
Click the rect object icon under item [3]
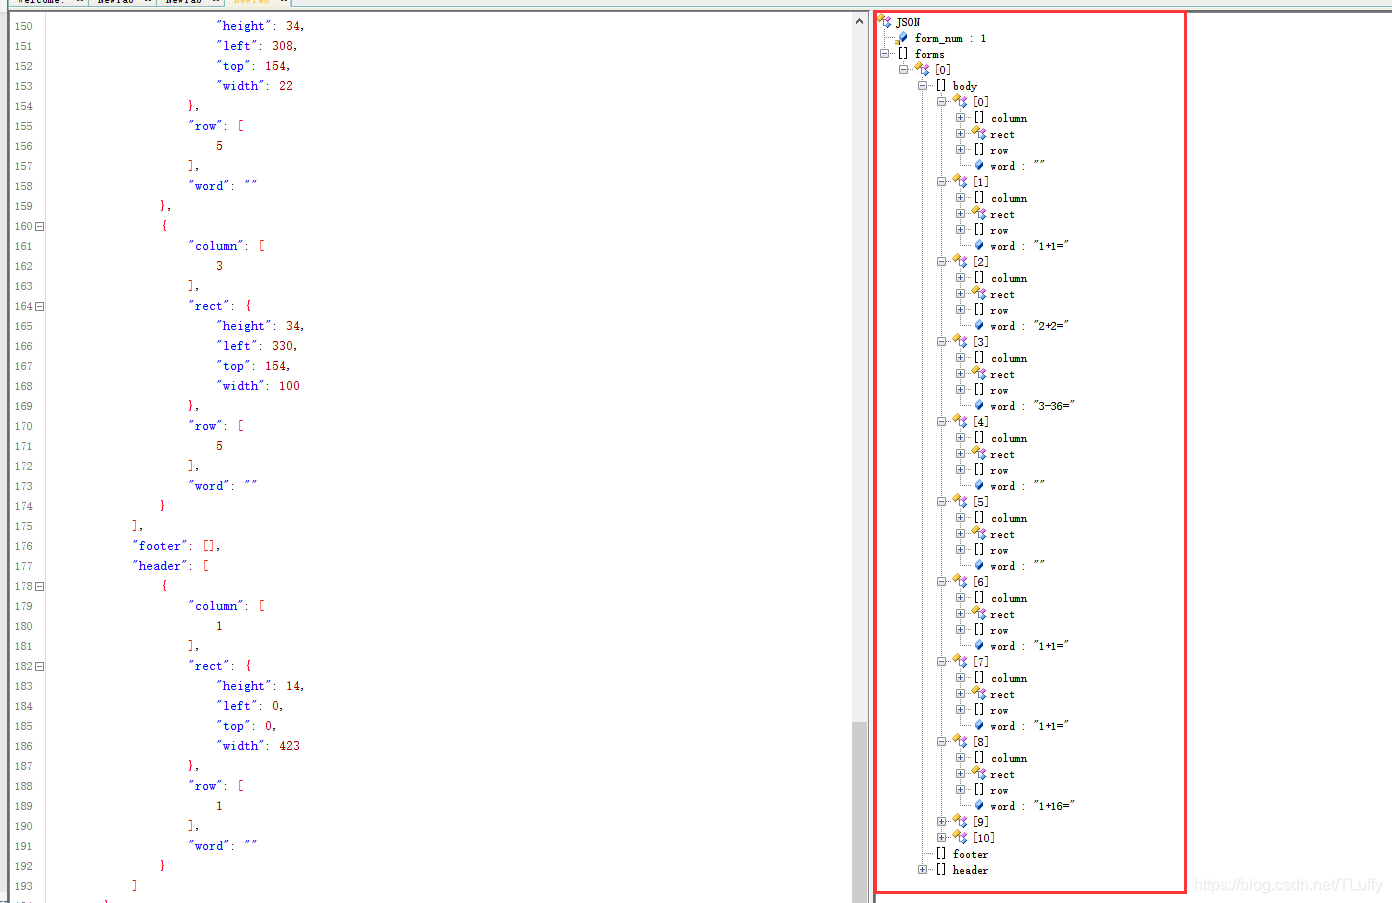pos(979,373)
